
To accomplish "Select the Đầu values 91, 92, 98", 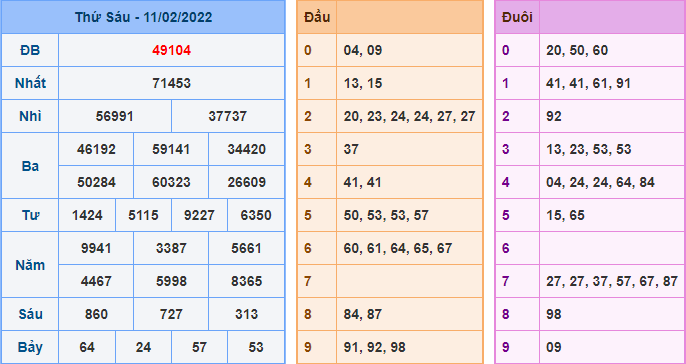I will (x=374, y=347).
